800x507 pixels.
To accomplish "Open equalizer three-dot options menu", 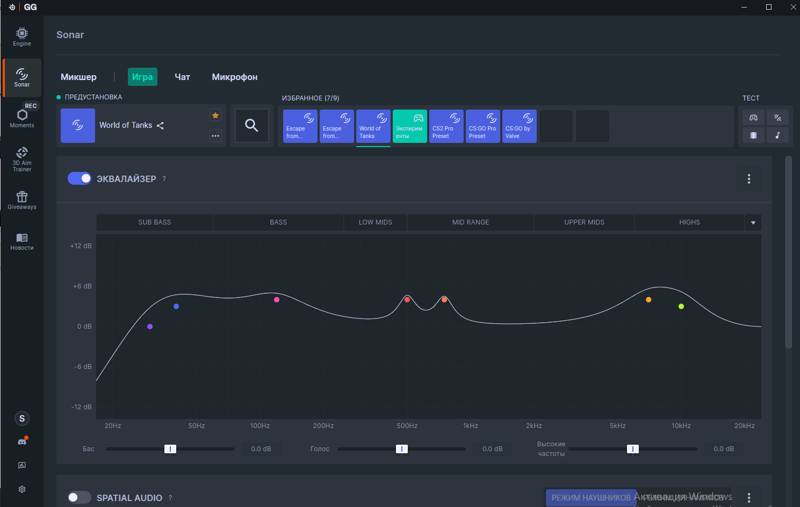I will coord(748,179).
